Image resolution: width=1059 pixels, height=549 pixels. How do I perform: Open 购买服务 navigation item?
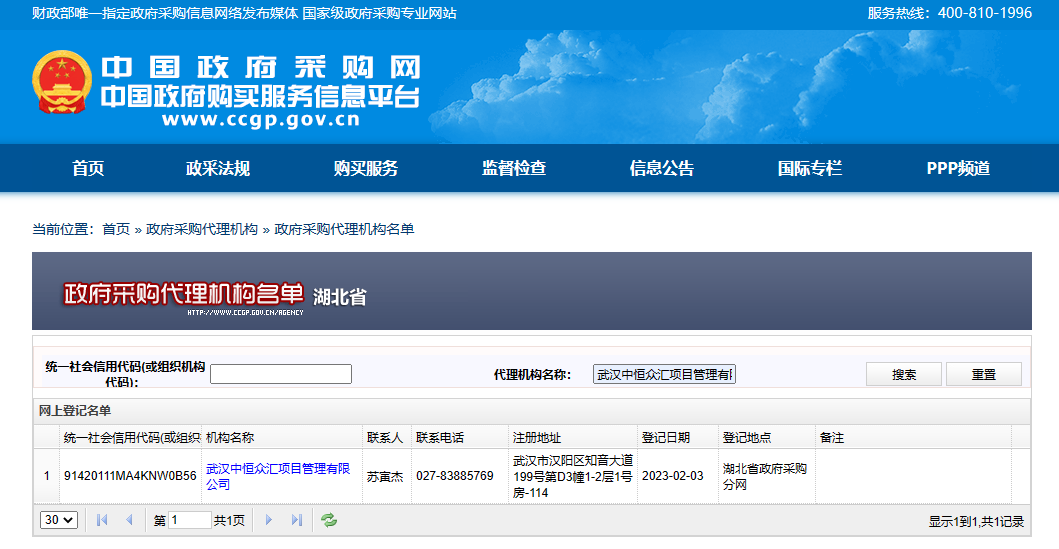coord(366,168)
